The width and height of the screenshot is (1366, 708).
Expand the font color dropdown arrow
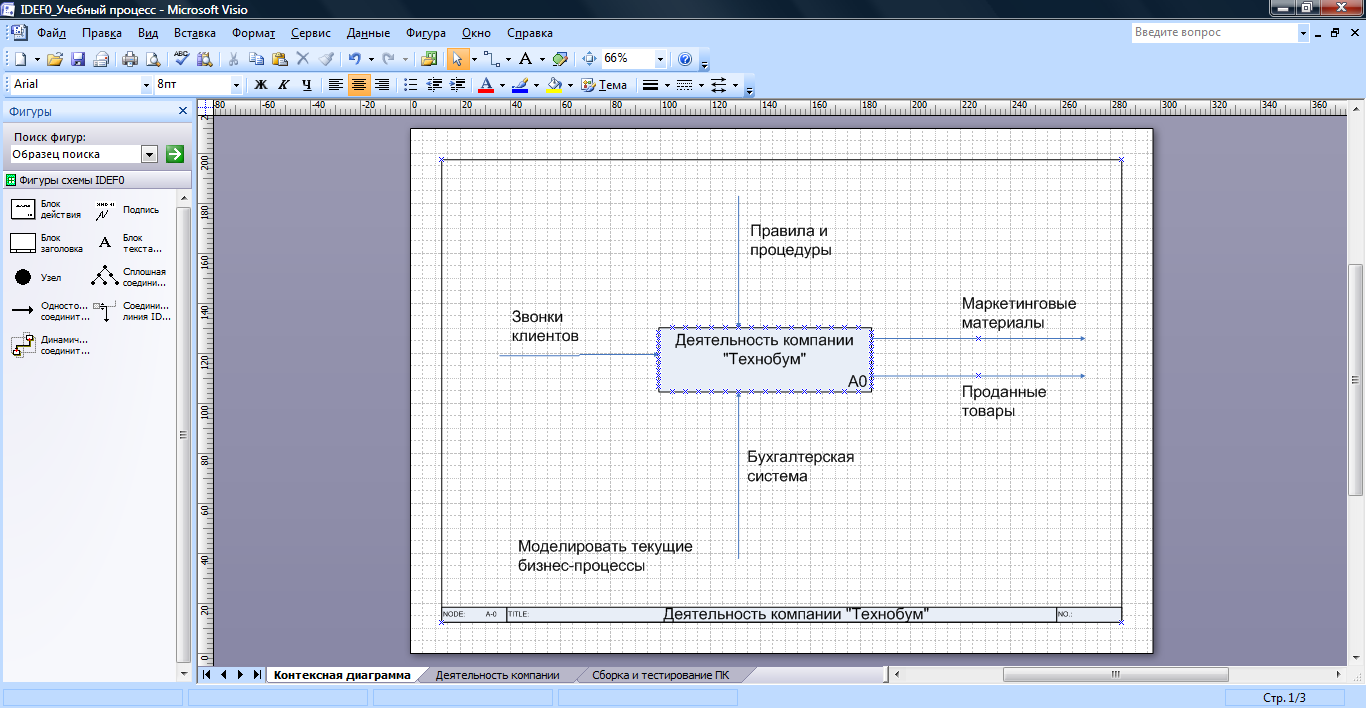coord(502,85)
